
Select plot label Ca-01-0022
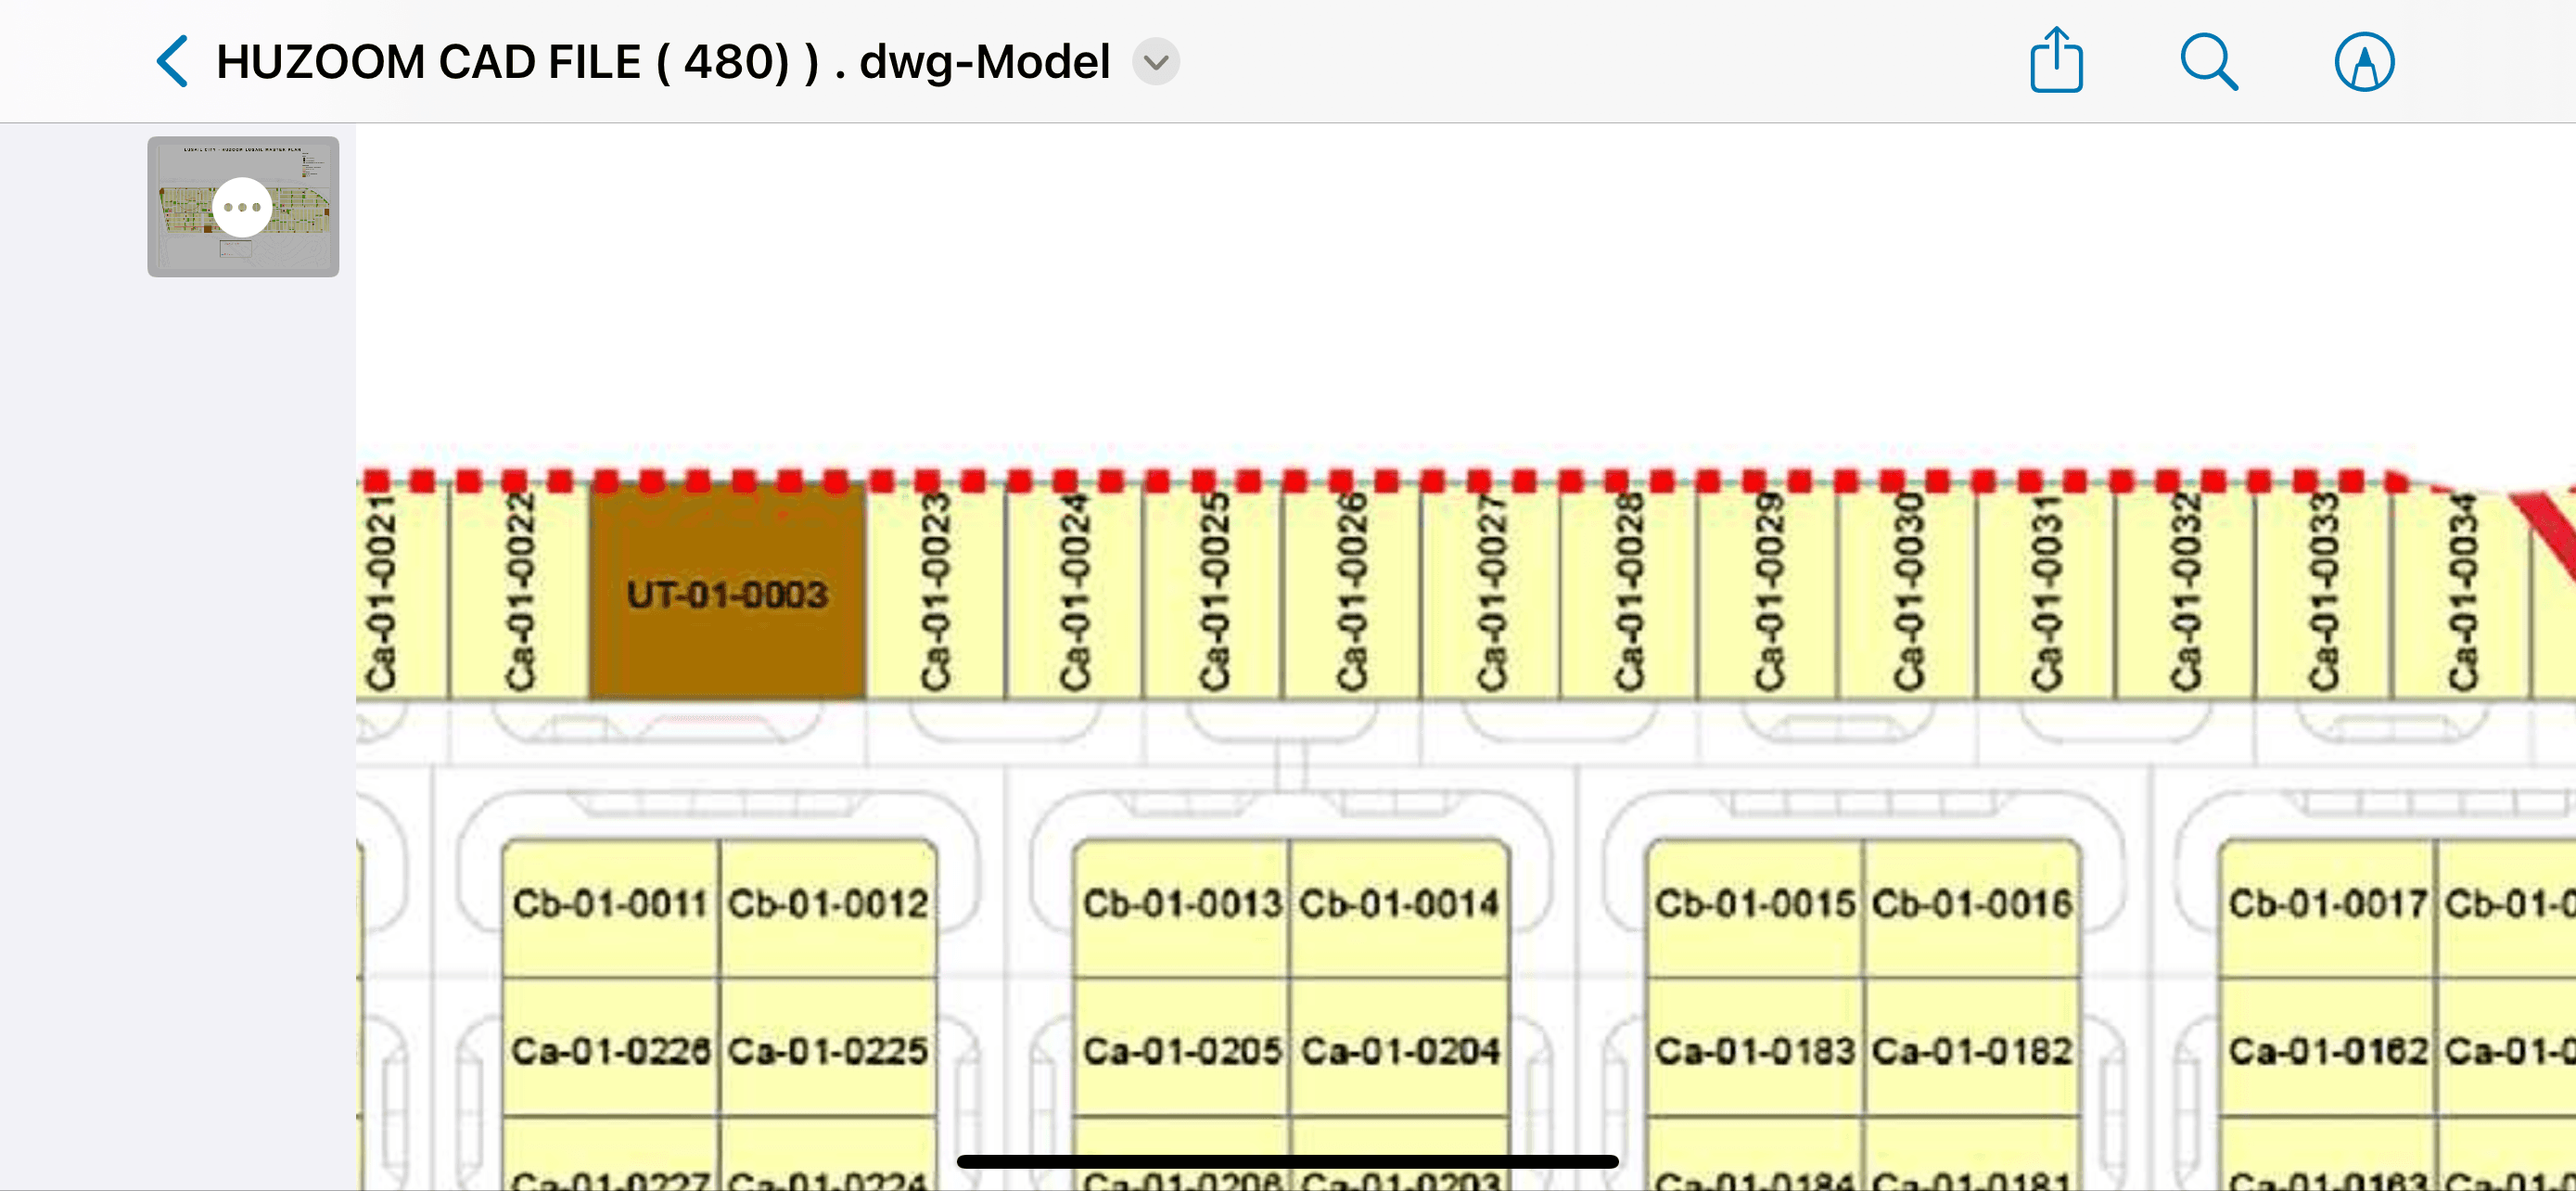519,593
